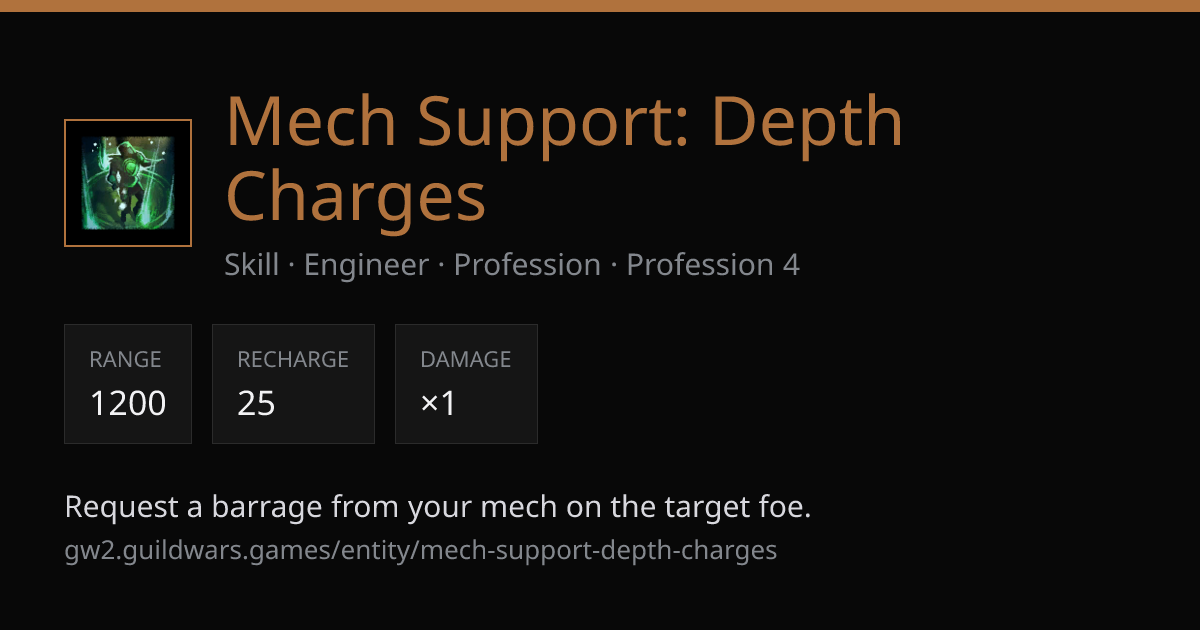Select the "Engineer" tag in the subtitle
The height and width of the screenshot is (630, 1200).
(x=366, y=265)
